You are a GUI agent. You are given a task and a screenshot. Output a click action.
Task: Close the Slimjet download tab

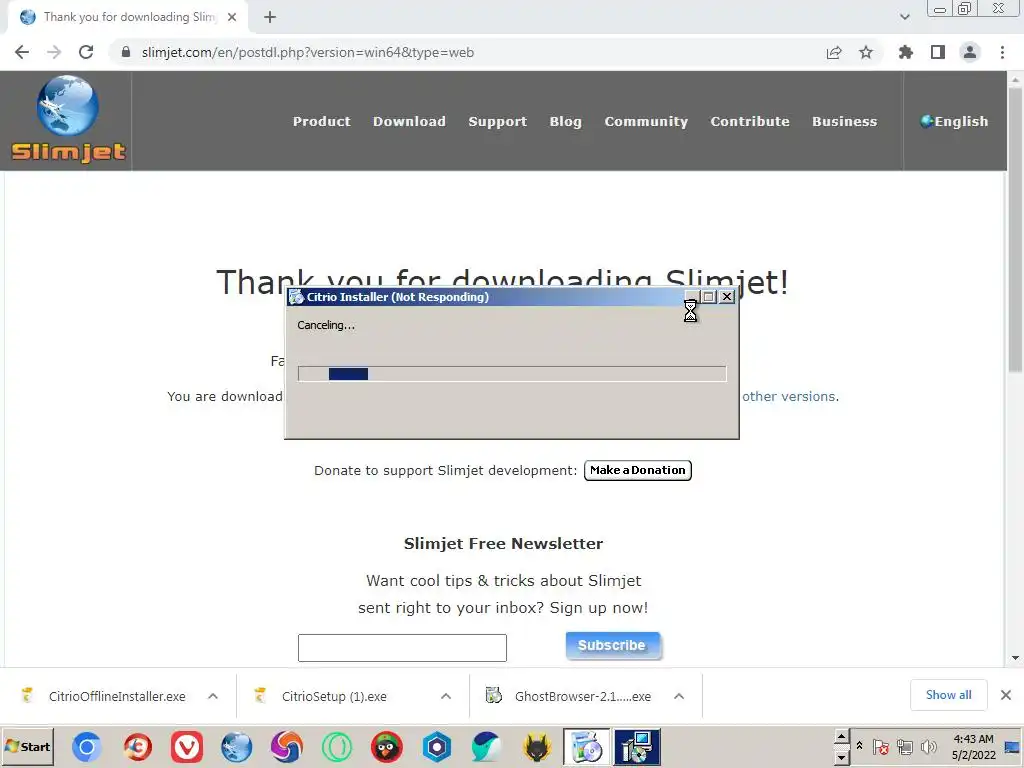(232, 17)
